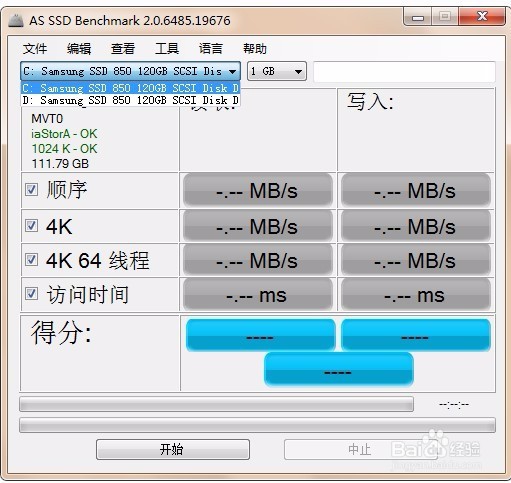Open the 1 GB test size dropdown
This screenshot has width=511, height=483.
277,71
